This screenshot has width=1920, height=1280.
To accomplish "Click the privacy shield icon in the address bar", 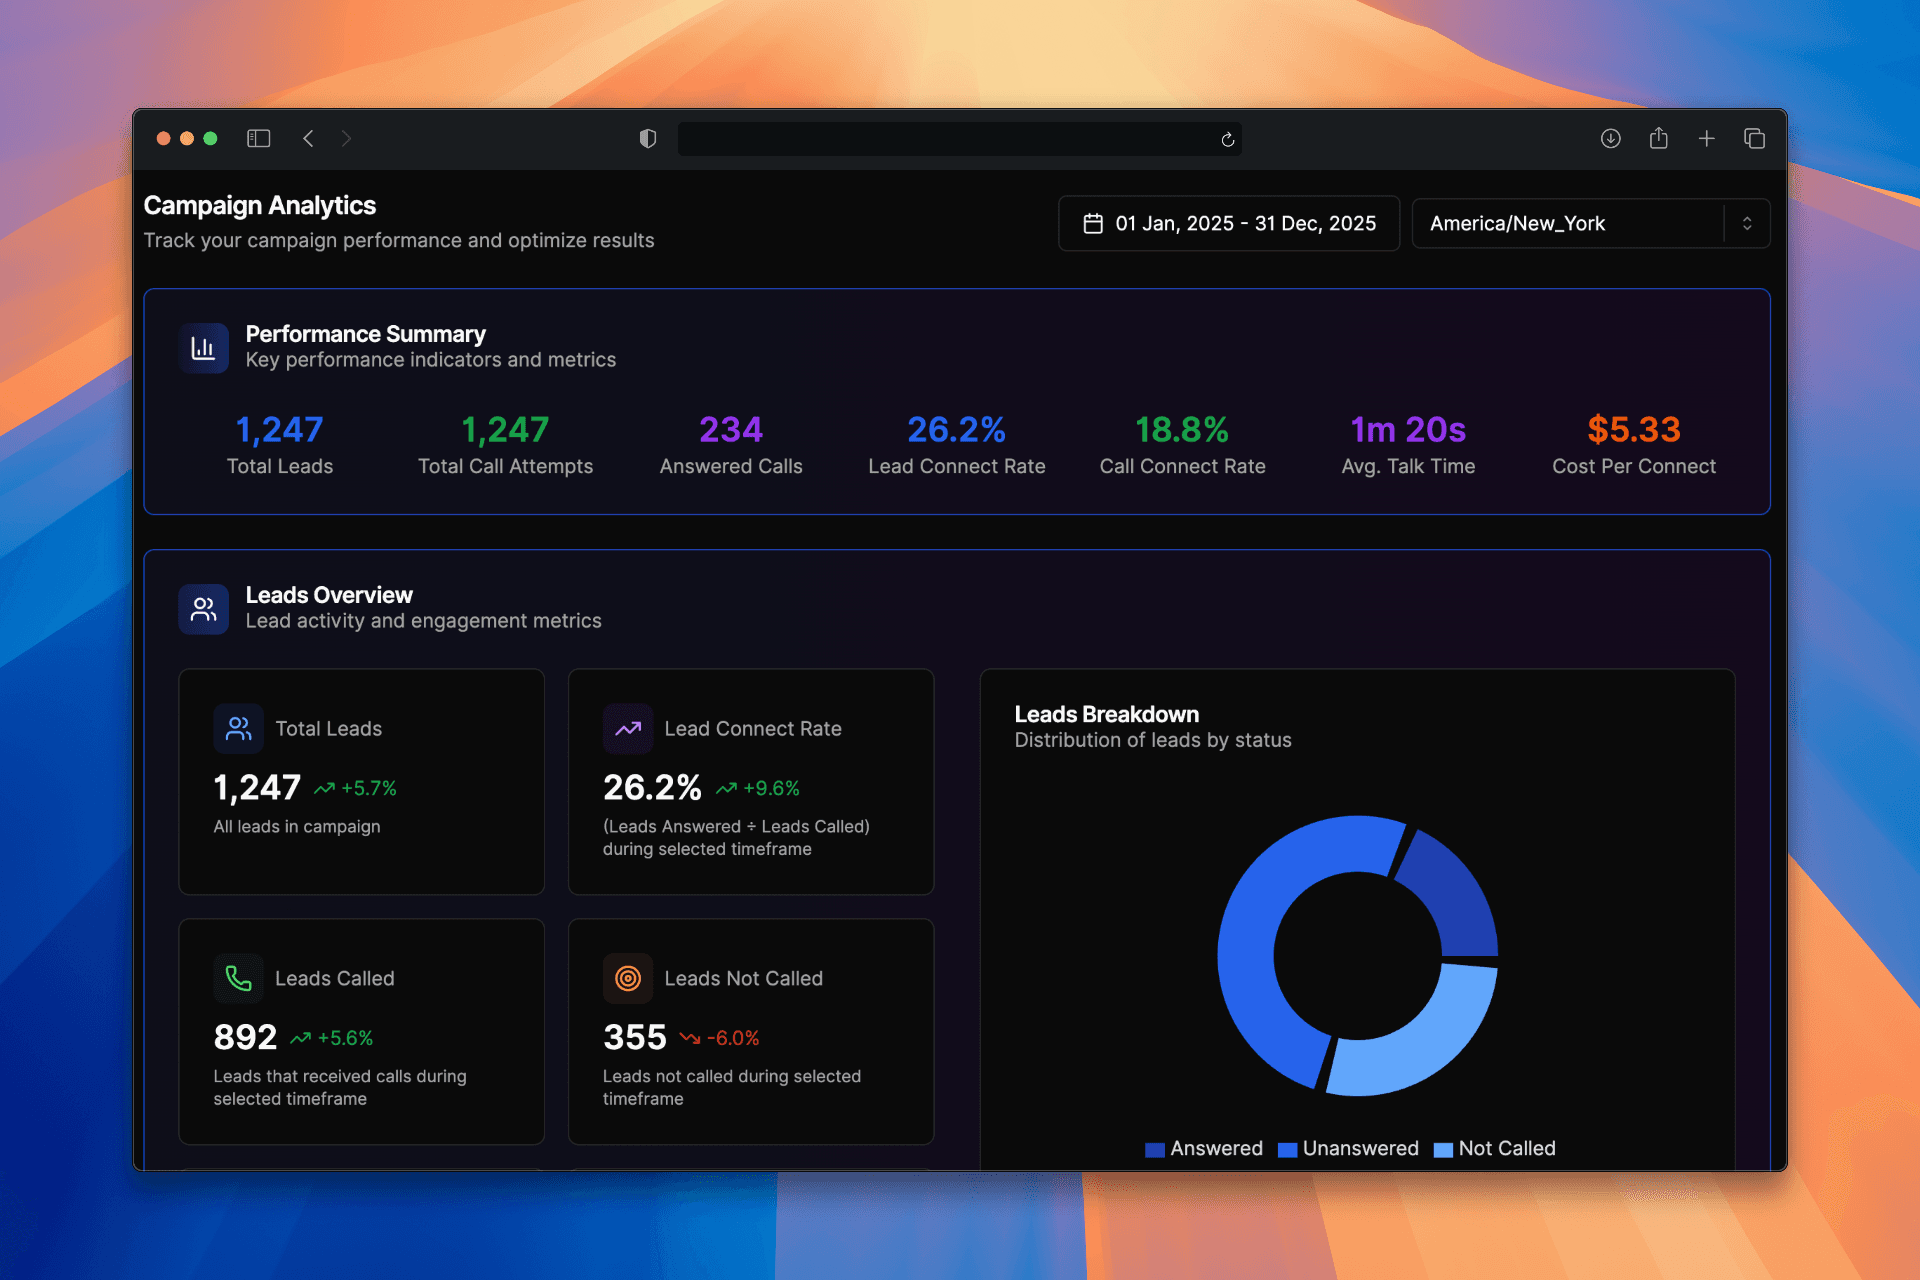I will point(647,139).
